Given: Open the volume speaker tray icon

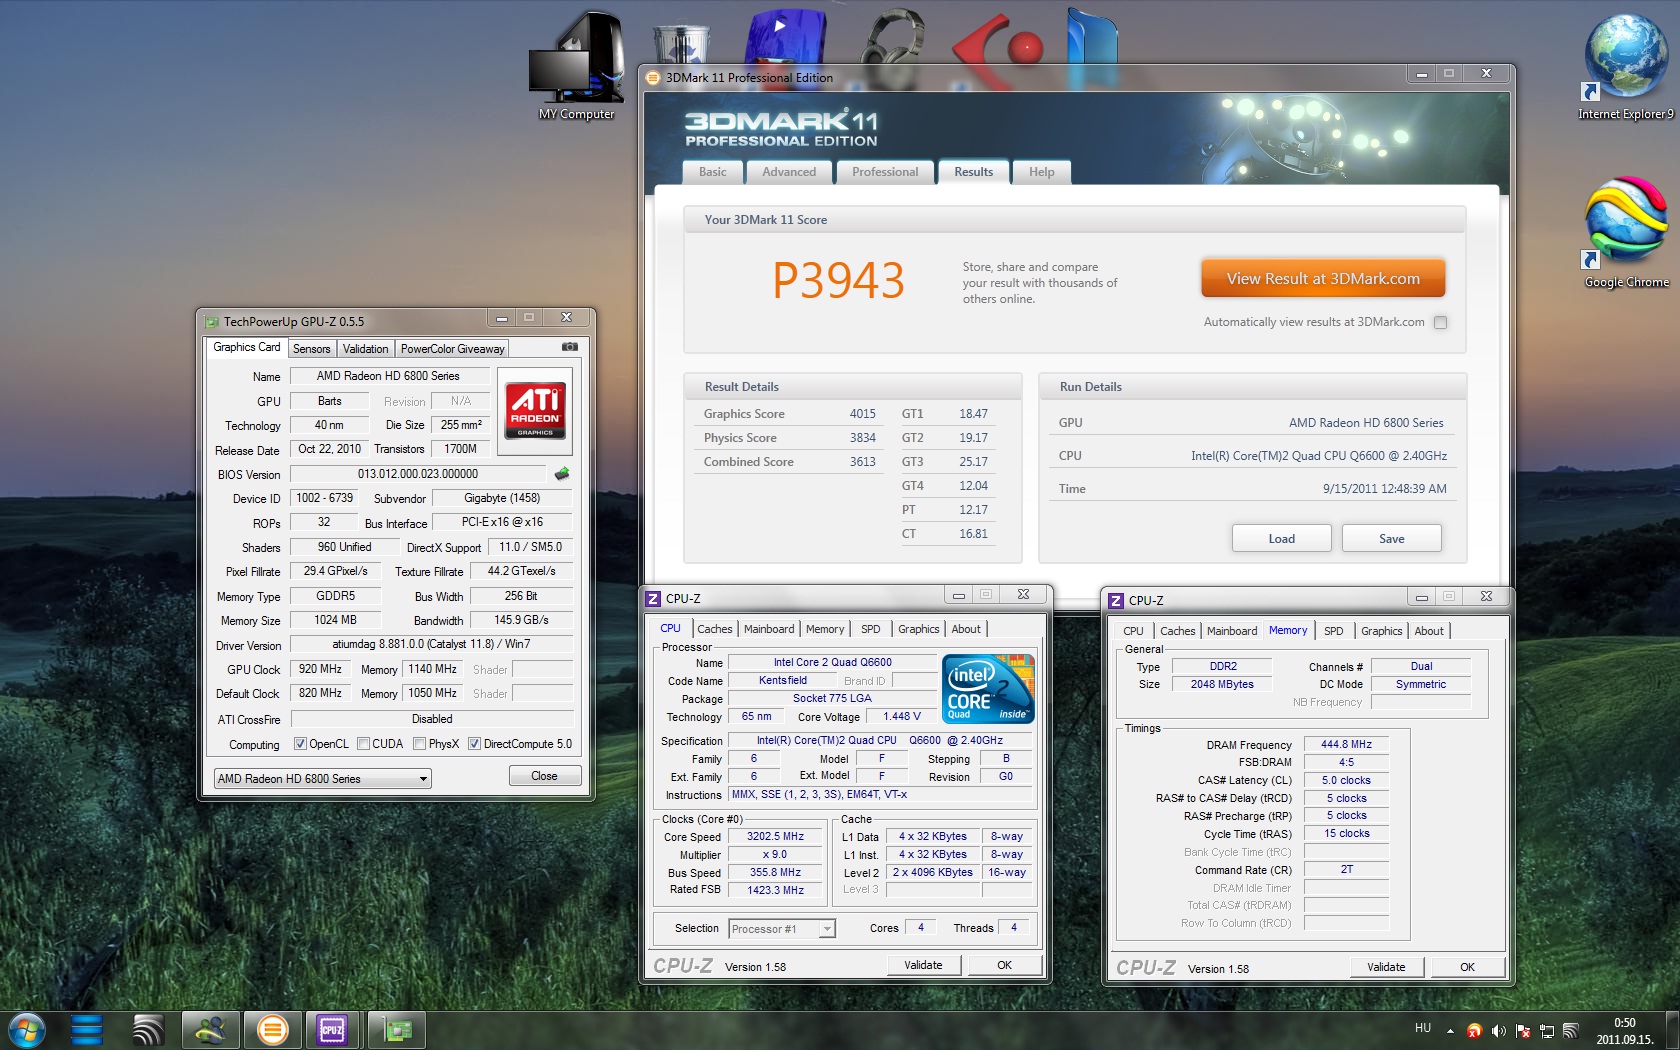Looking at the screenshot, I should point(1498,1031).
